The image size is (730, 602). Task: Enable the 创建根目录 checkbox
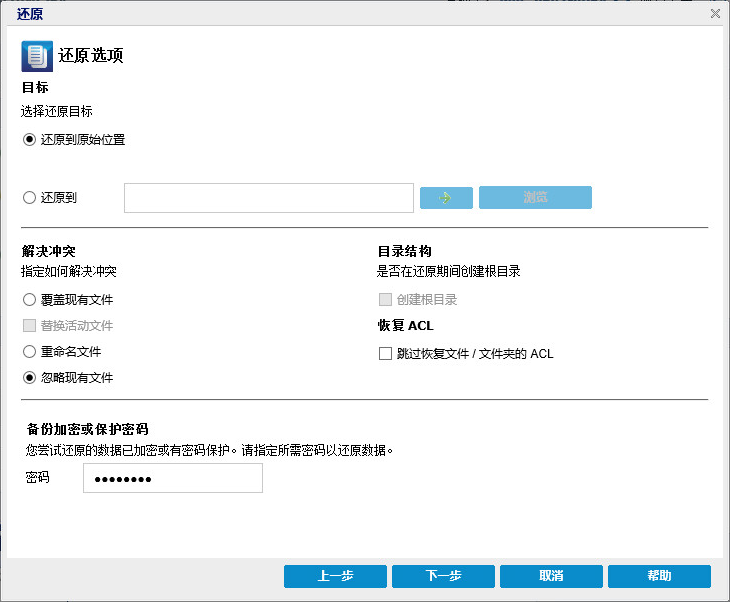[x=385, y=299]
